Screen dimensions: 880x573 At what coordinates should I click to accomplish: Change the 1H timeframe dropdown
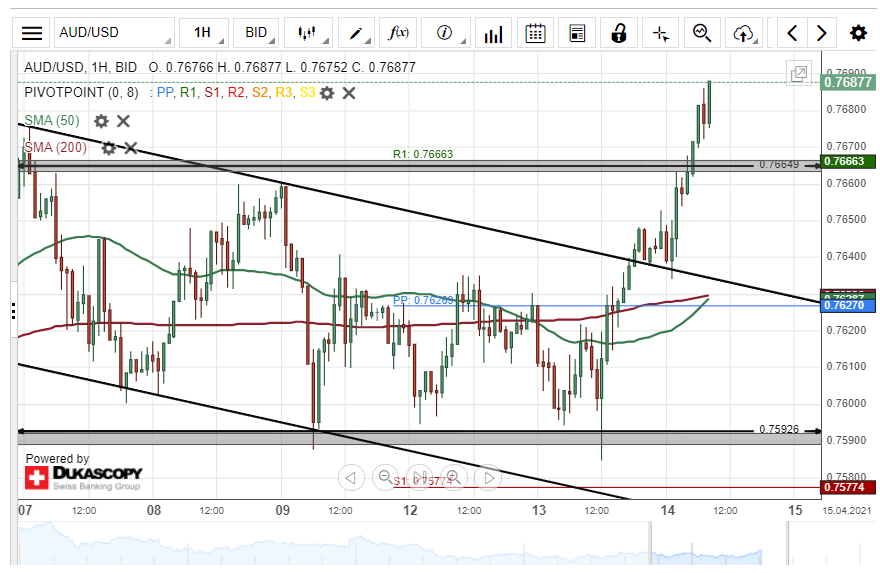click(204, 33)
